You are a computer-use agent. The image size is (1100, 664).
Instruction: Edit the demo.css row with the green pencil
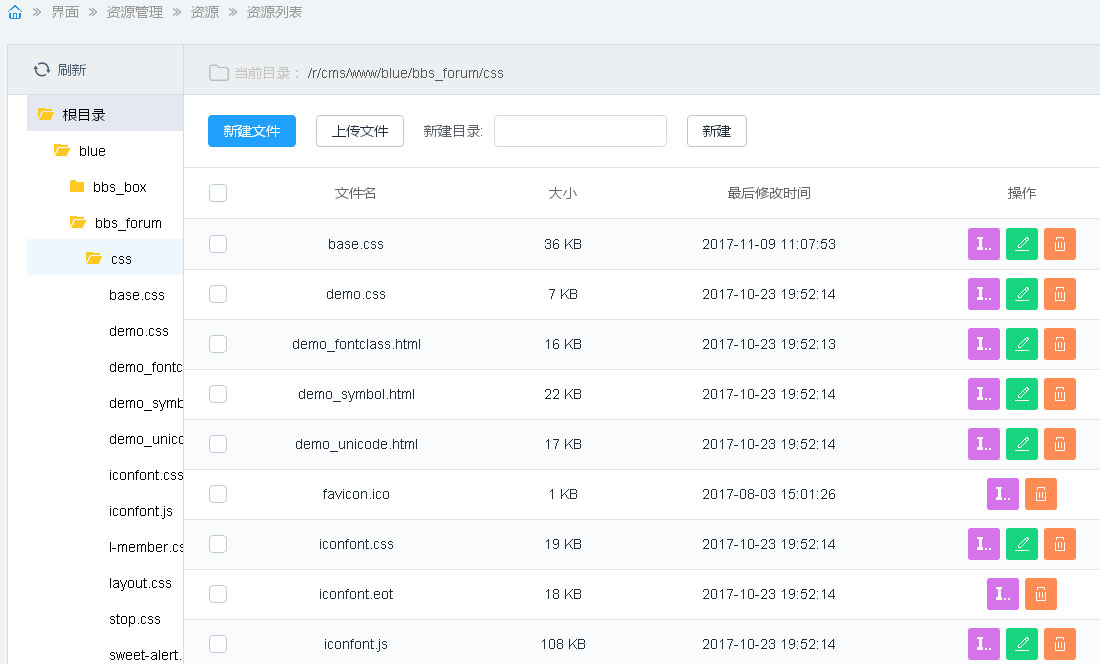[x=1021, y=294]
